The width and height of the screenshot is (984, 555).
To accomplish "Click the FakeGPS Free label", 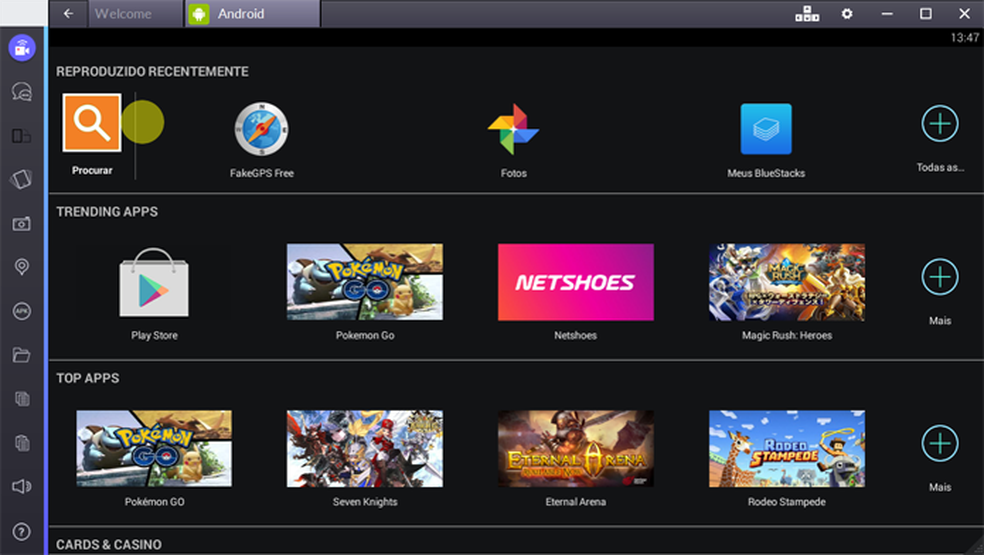I will (262, 173).
